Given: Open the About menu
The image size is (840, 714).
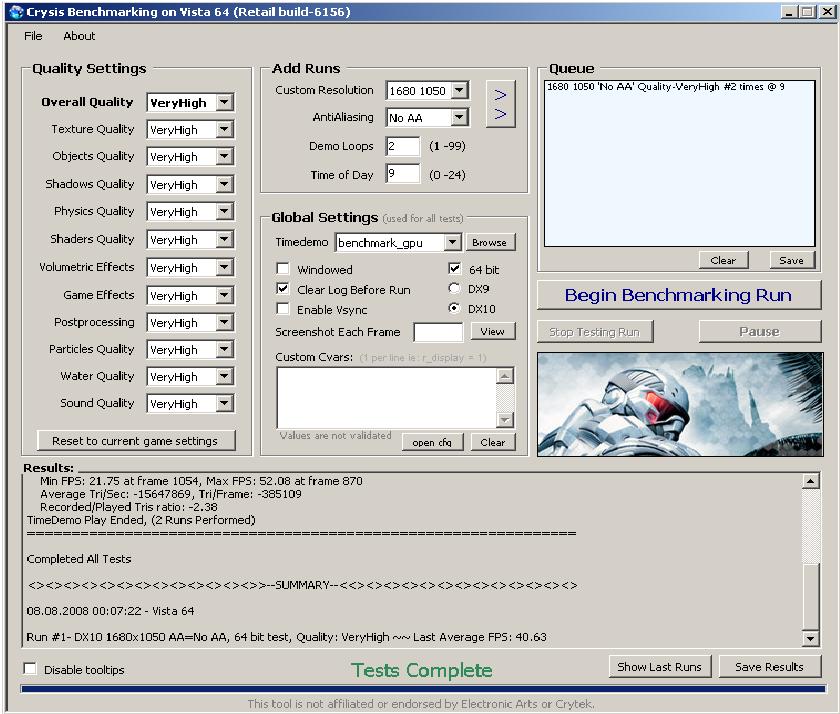Looking at the screenshot, I should [x=79, y=36].
